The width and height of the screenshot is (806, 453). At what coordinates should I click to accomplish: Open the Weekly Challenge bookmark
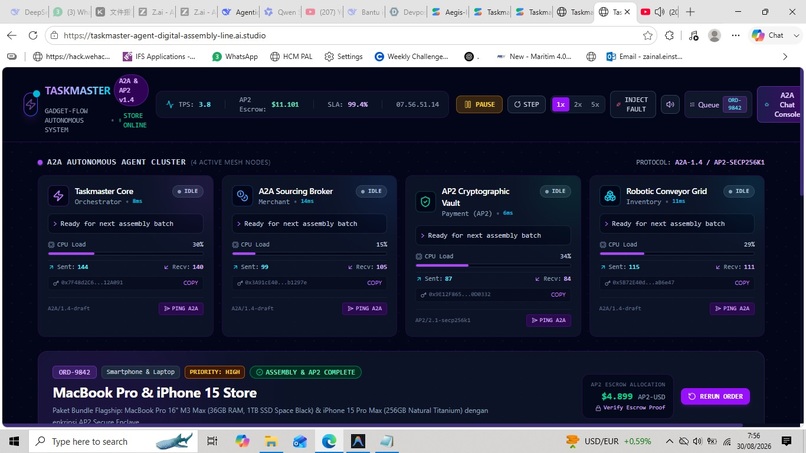coord(411,57)
